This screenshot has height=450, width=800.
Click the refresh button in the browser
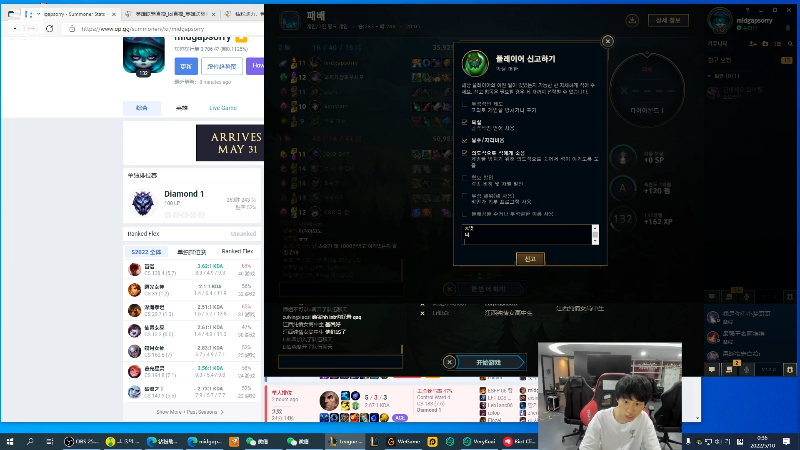click(x=49, y=29)
